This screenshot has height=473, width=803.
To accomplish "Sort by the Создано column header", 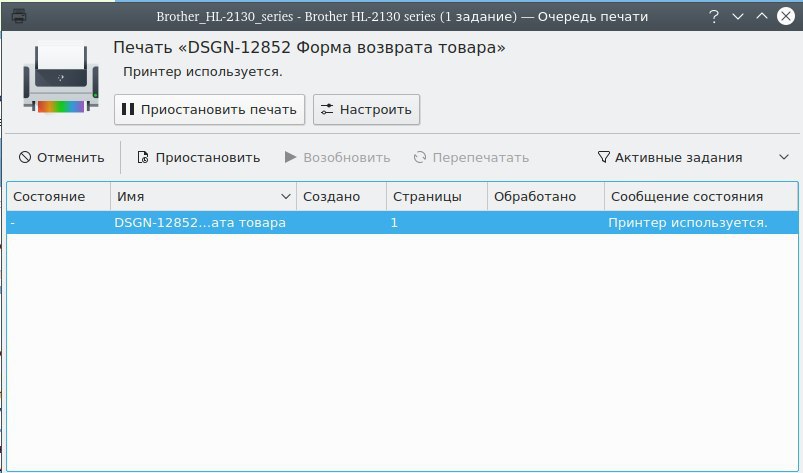I will (x=342, y=197).
